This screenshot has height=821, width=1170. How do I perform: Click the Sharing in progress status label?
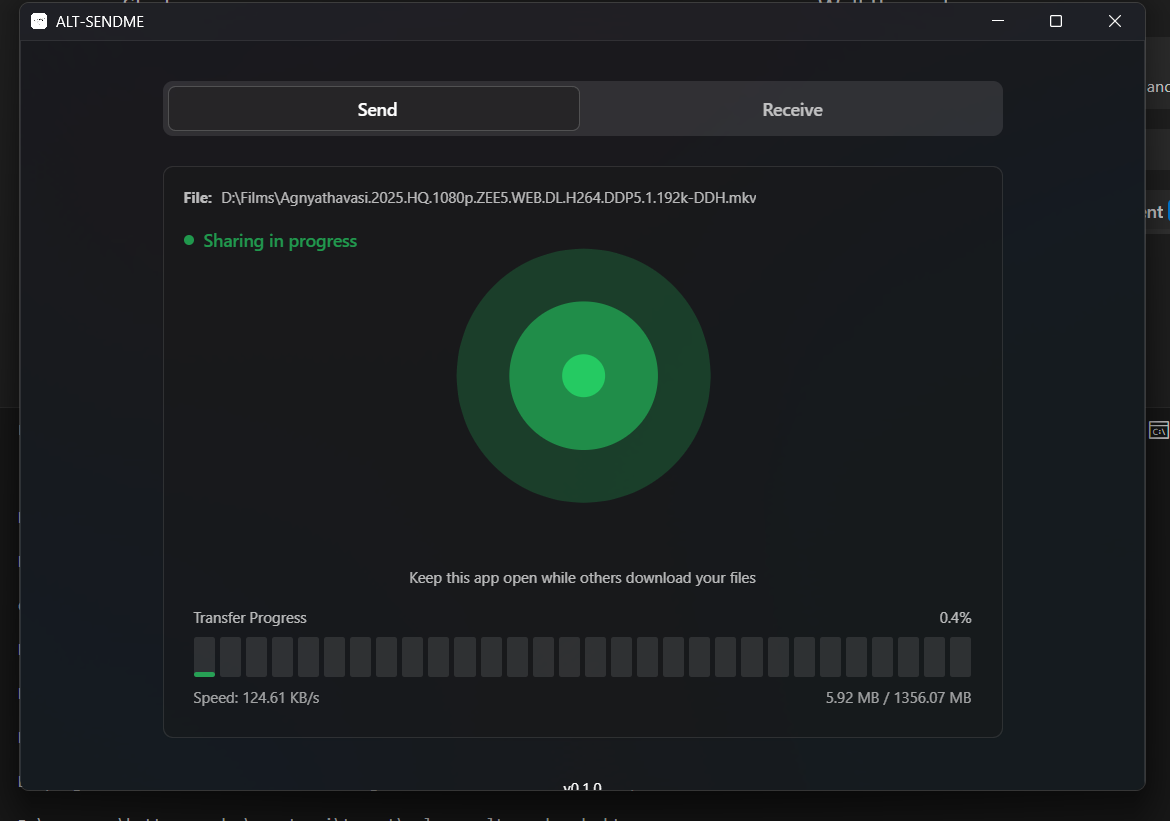coord(280,241)
